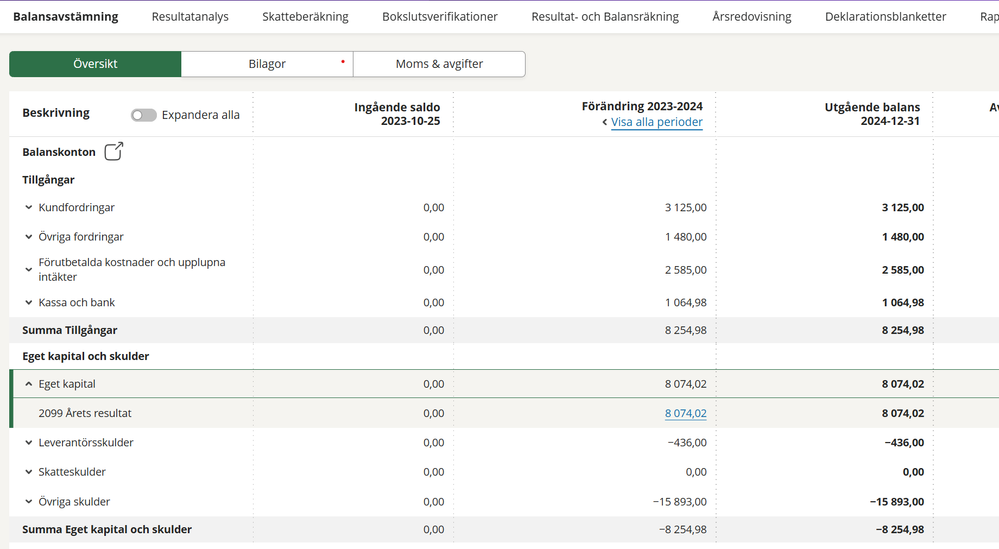Open Balanskonton external link icon
Viewport: 999px width, 549px height.
point(114,152)
